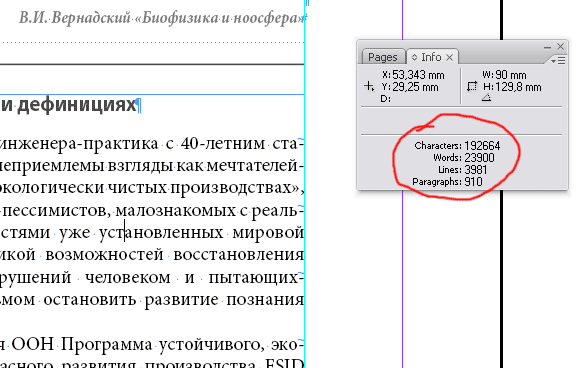Click the word 'человеком' in body text
580x368 pixels.
pyautogui.click(x=128, y=277)
